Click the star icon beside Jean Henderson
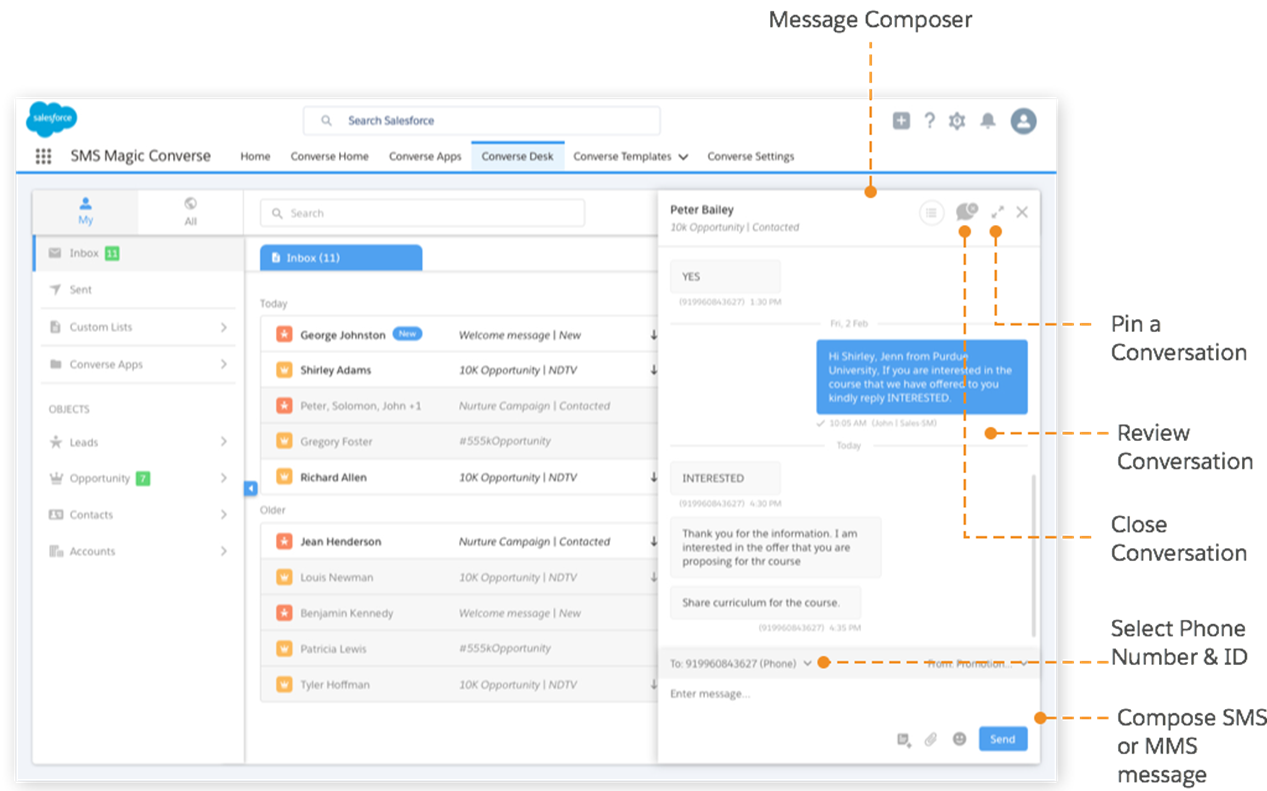The height and width of the screenshot is (791, 1267). point(283,541)
